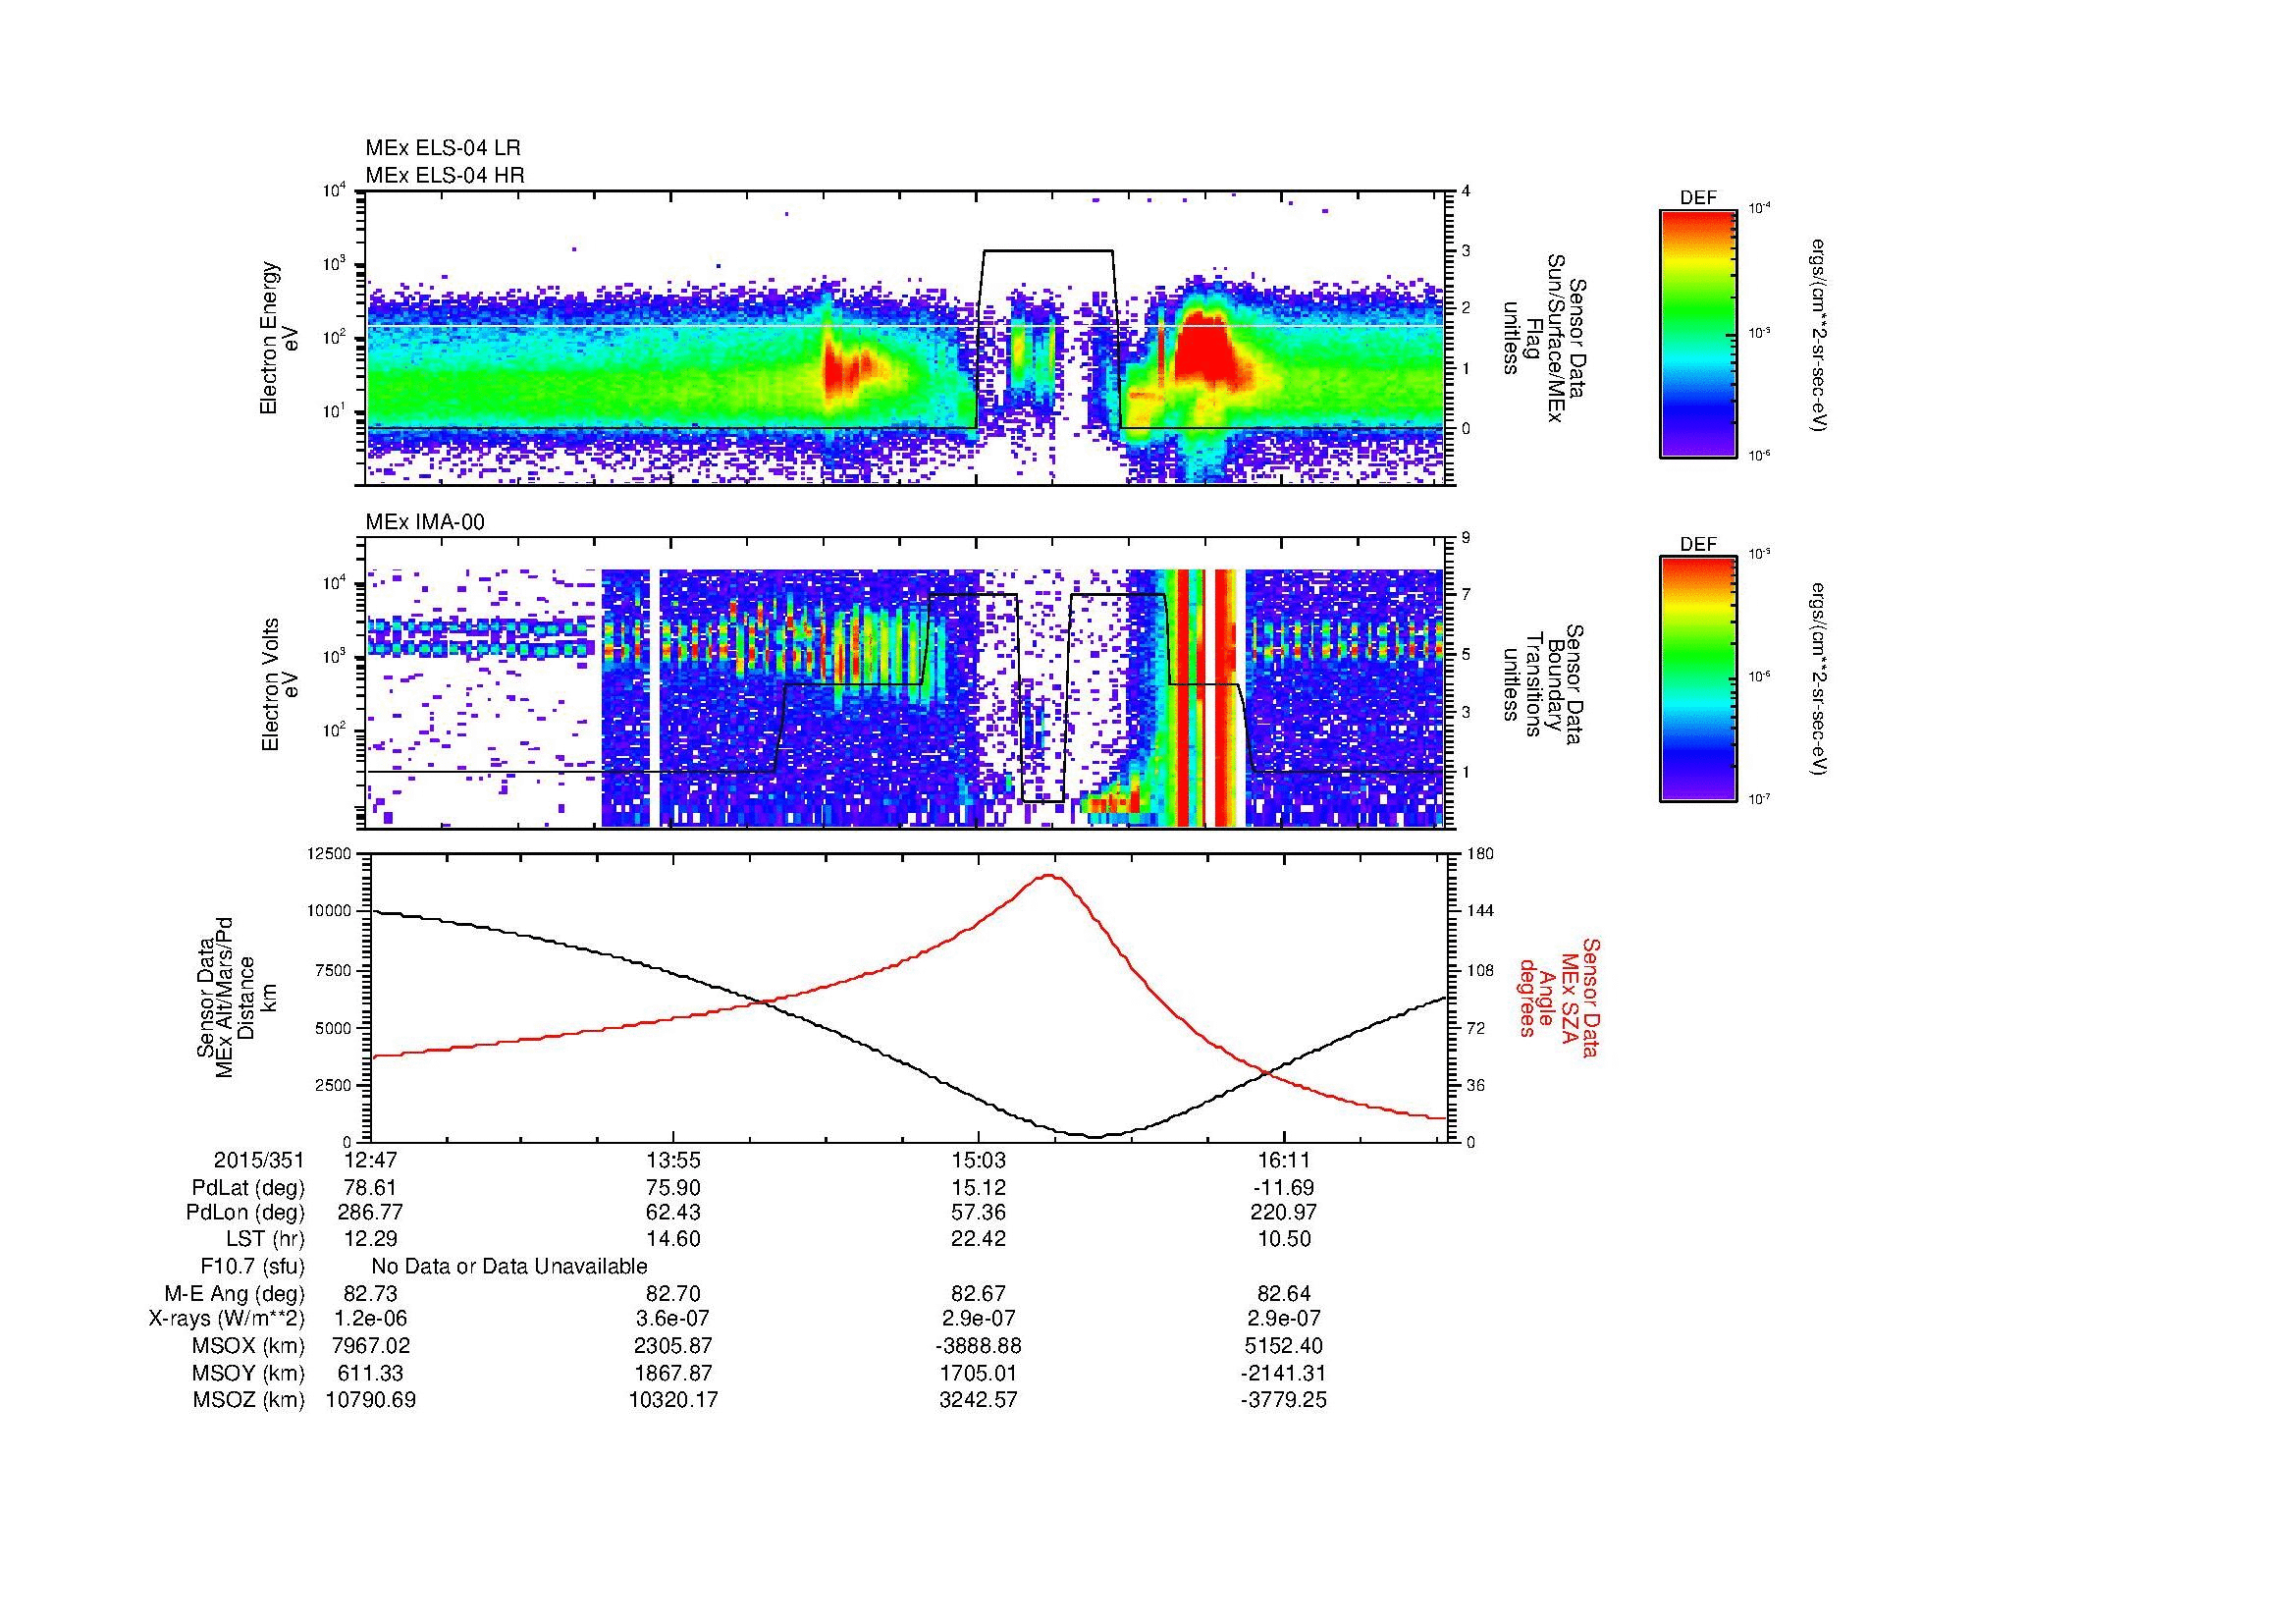This screenshot has width=2296, height=1623.
Task: Select the 'MSOZ (km)' row label
Action: coord(249,1400)
